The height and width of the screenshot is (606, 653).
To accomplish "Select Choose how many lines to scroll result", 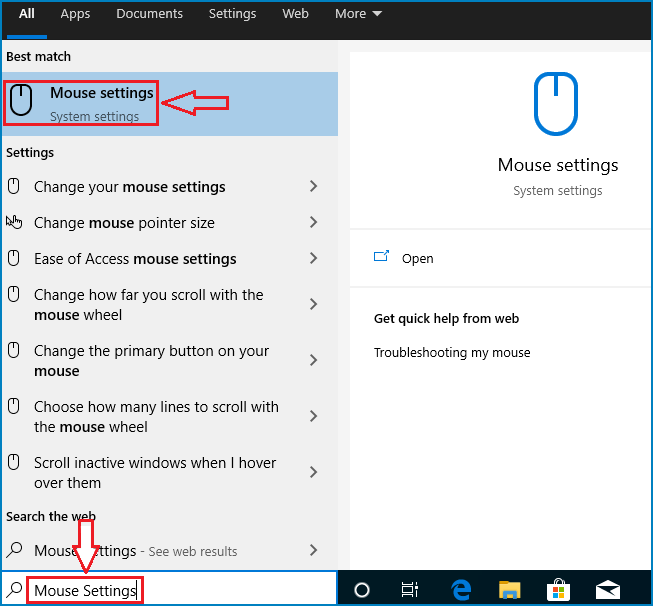I will coord(170,416).
